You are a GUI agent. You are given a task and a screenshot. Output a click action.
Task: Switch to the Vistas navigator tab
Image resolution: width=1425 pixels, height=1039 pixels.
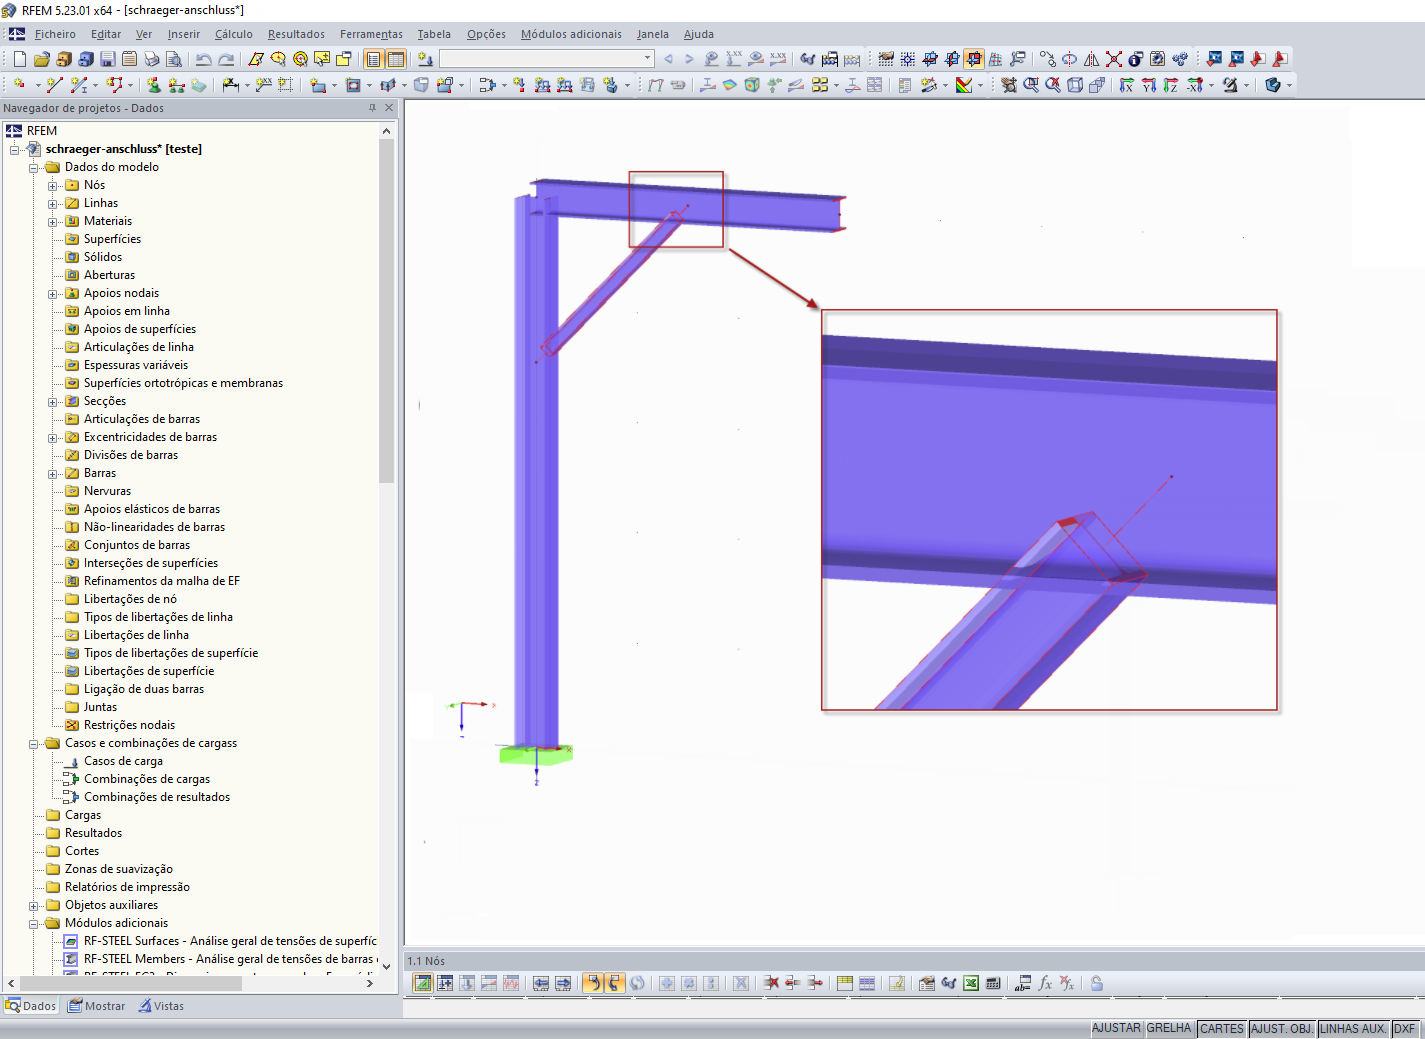tap(162, 1006)
